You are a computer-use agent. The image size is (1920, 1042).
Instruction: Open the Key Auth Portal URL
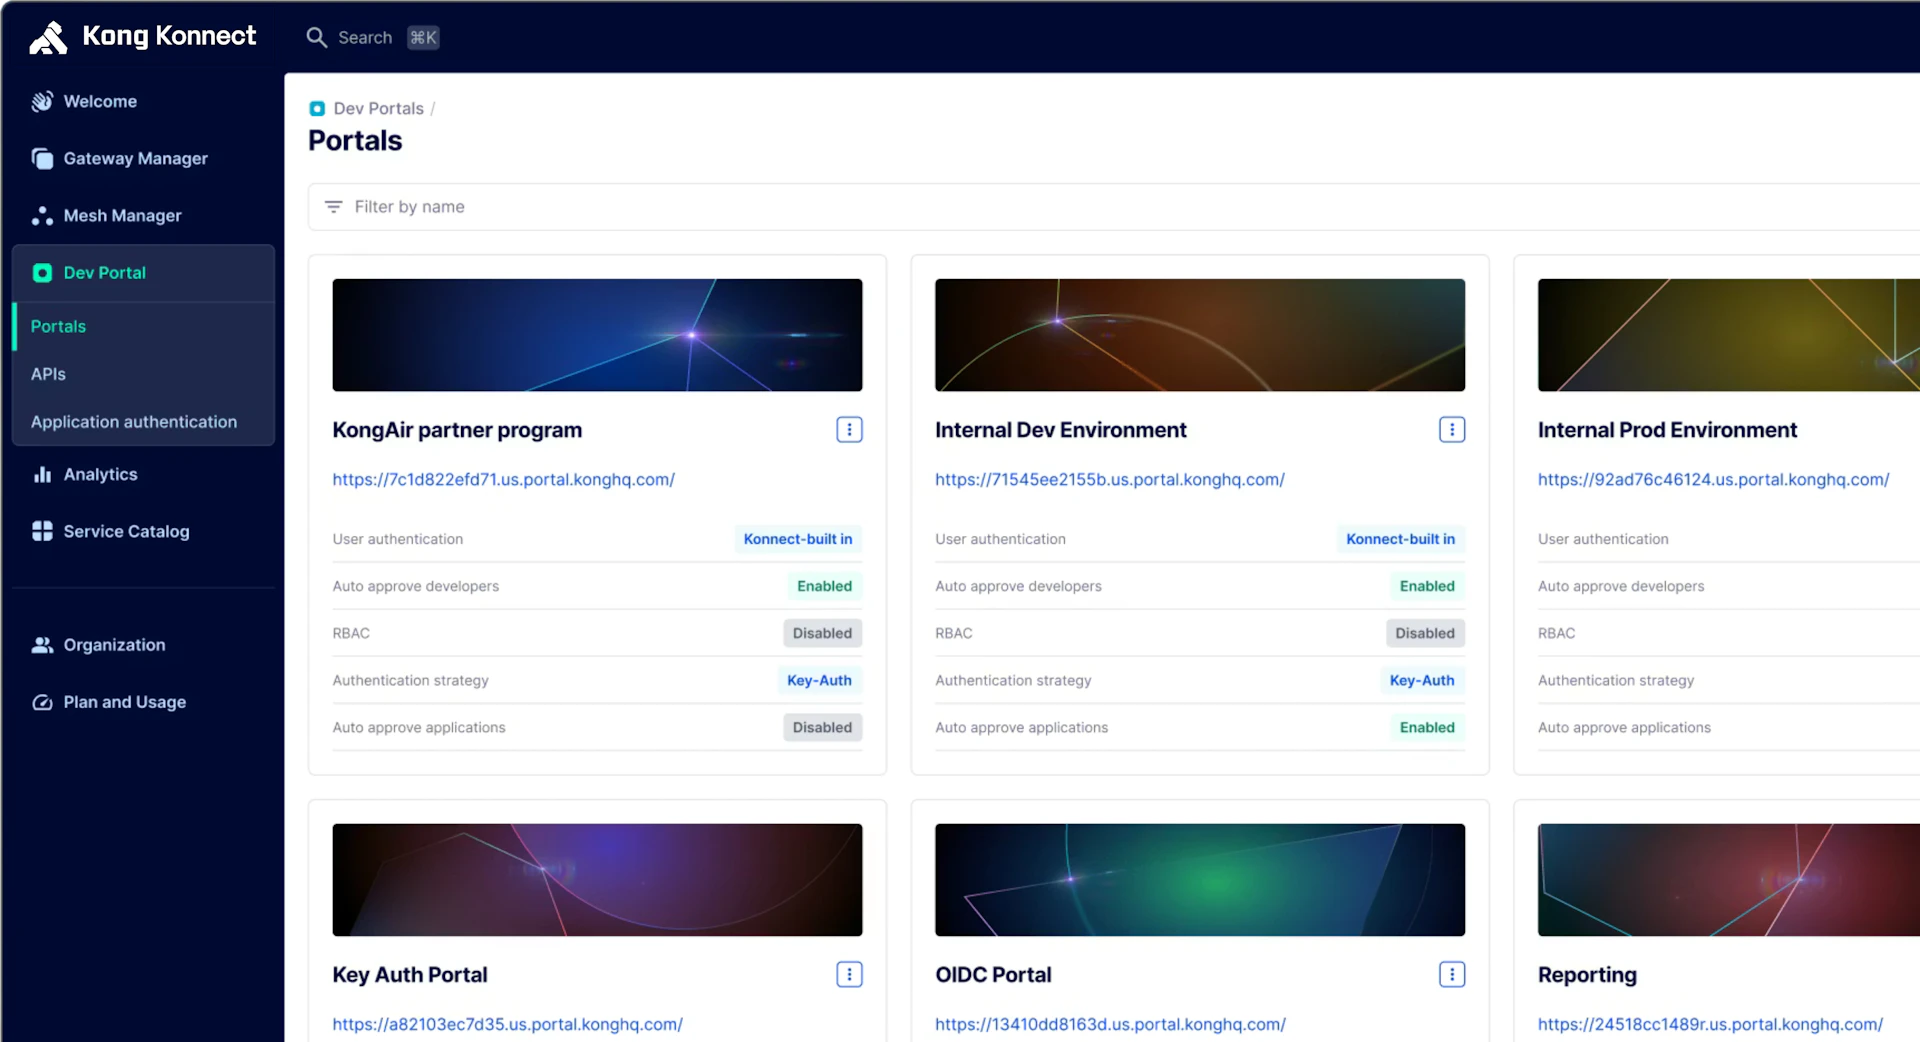pos(507,1024)
